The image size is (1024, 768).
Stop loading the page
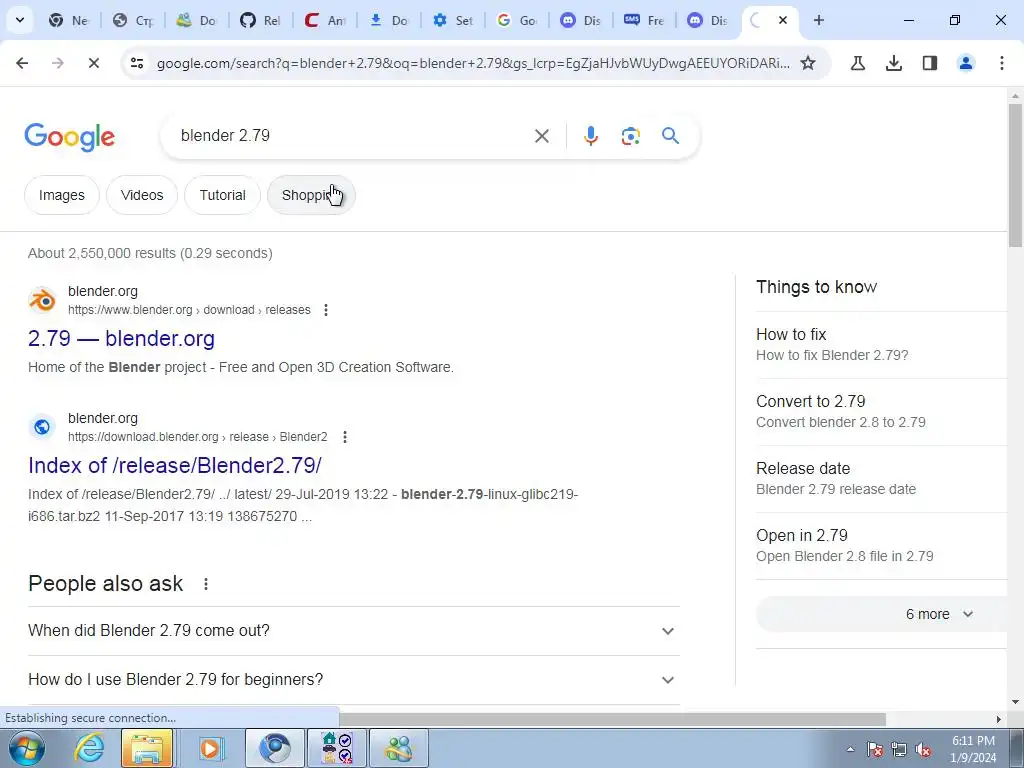pos(93,63)
